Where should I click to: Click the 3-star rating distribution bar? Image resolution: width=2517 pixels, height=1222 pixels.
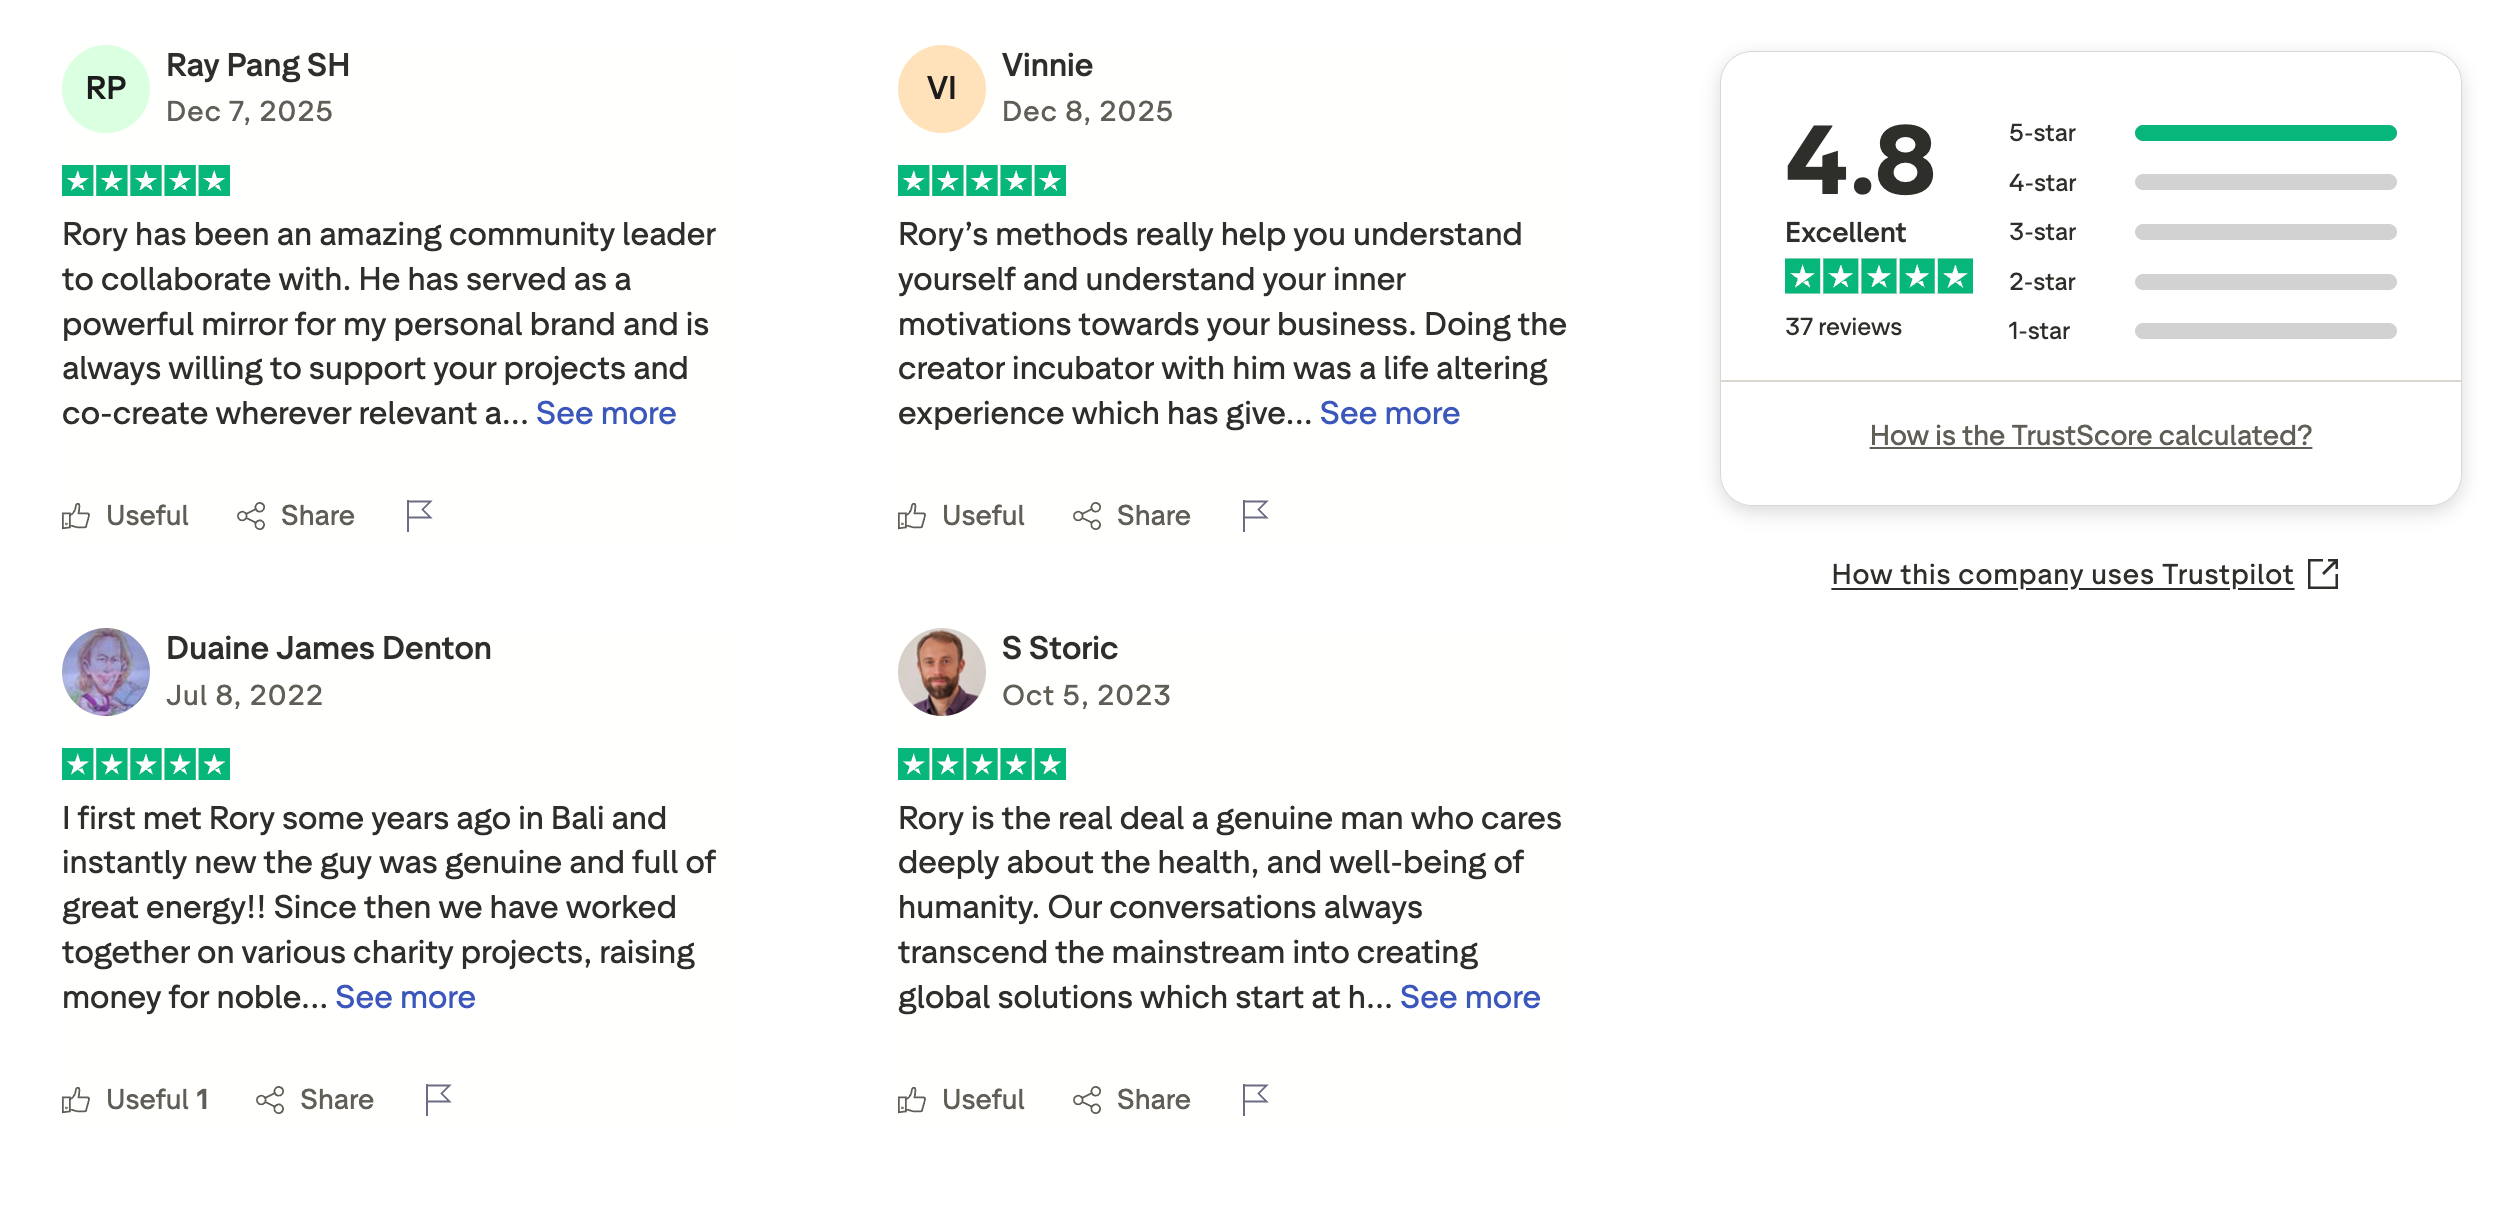click(2265, 232)
